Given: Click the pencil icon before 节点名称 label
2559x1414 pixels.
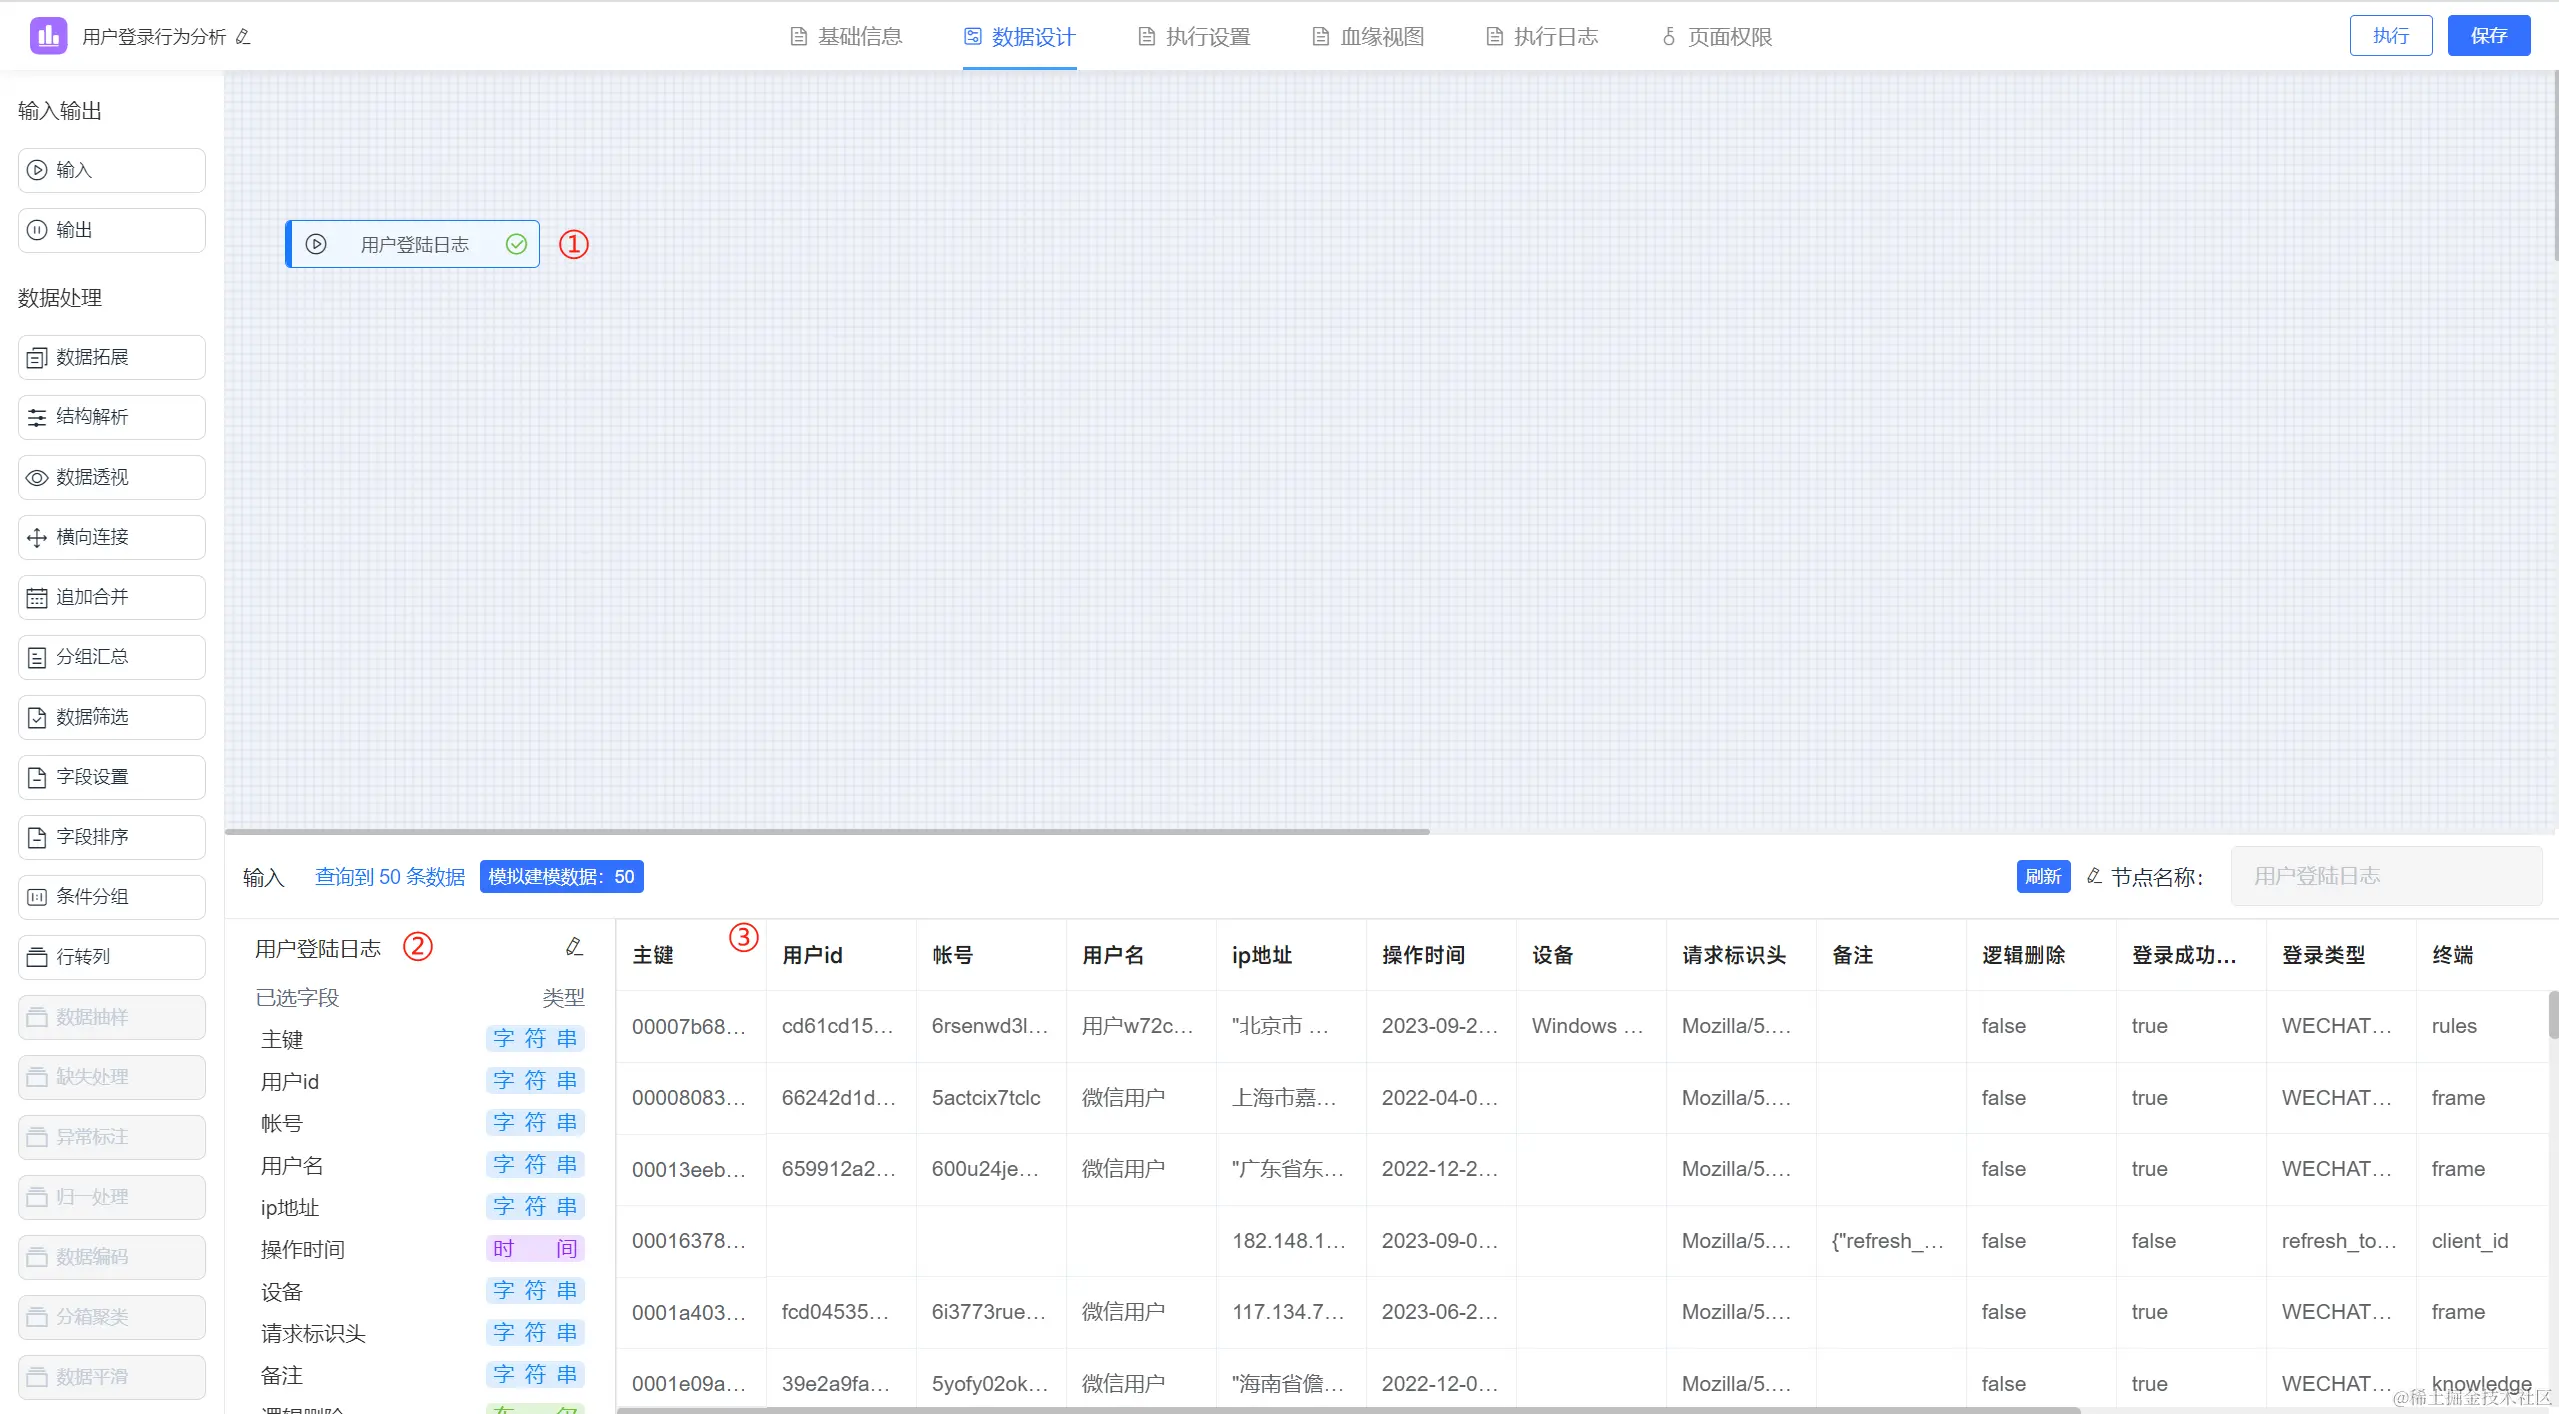Looking at the screenshot, I should pyautogui.click(x=2094, y=876).
